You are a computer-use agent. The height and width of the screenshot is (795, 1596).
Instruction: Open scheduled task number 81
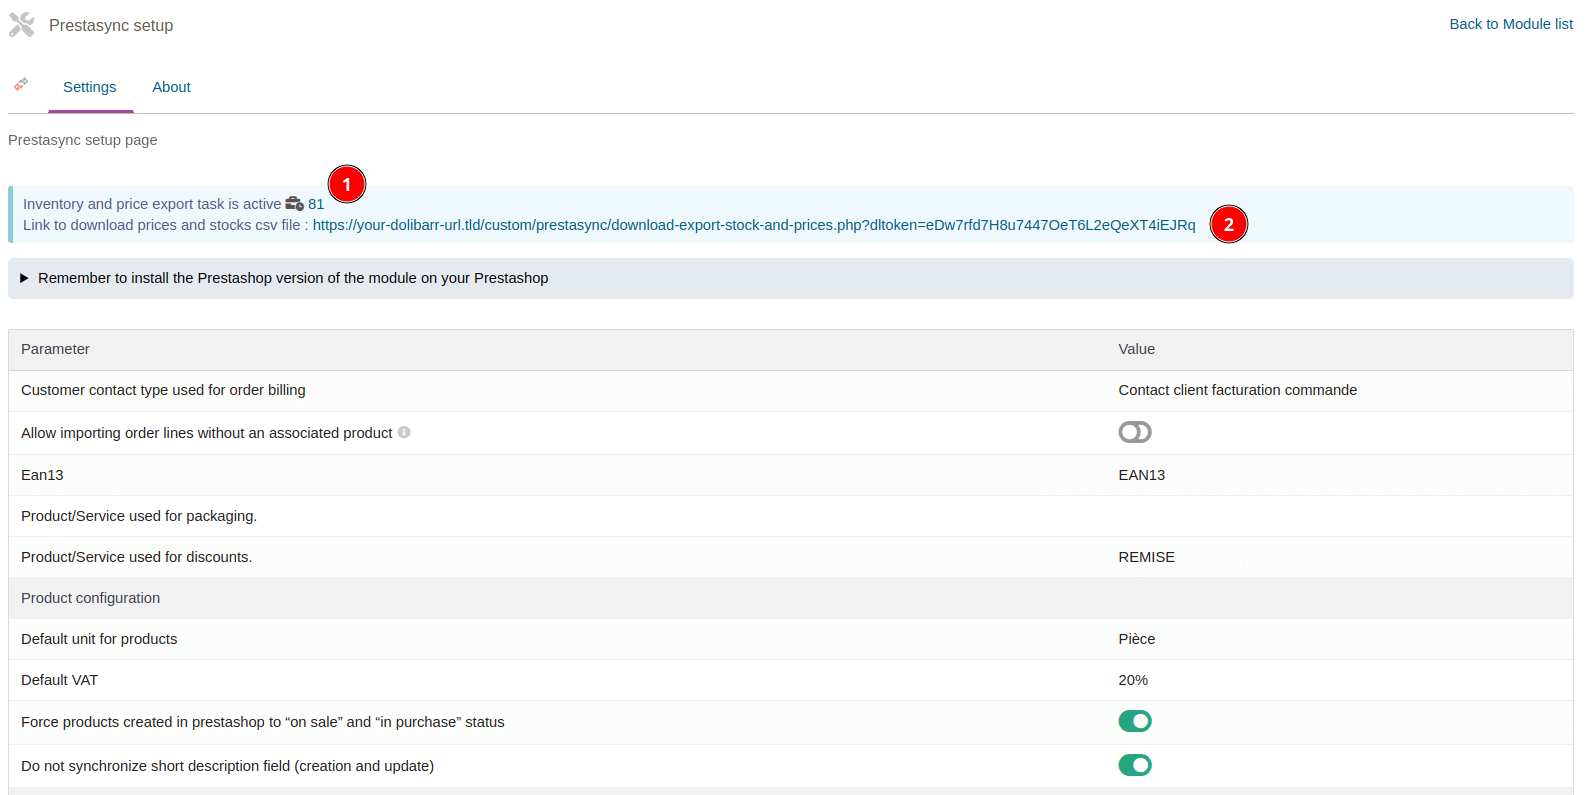[x=316, y=204]
